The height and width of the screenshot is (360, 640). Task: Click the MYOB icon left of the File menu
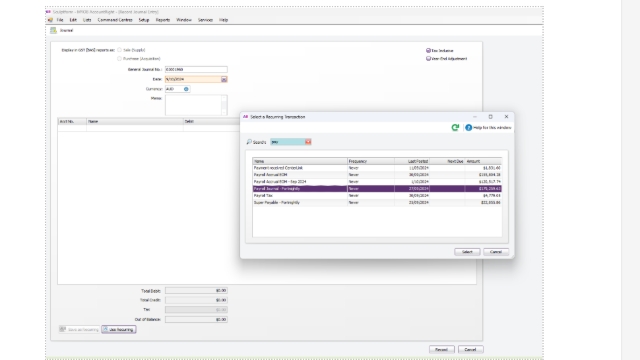50,20
